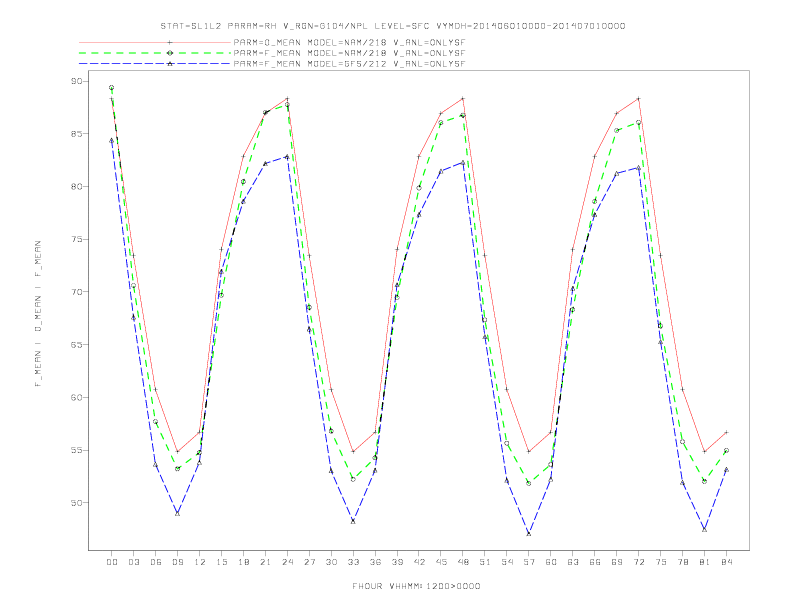Click x-axis tick label 57
The height and width of the screenshot is (612, 792).
[529, 562]
